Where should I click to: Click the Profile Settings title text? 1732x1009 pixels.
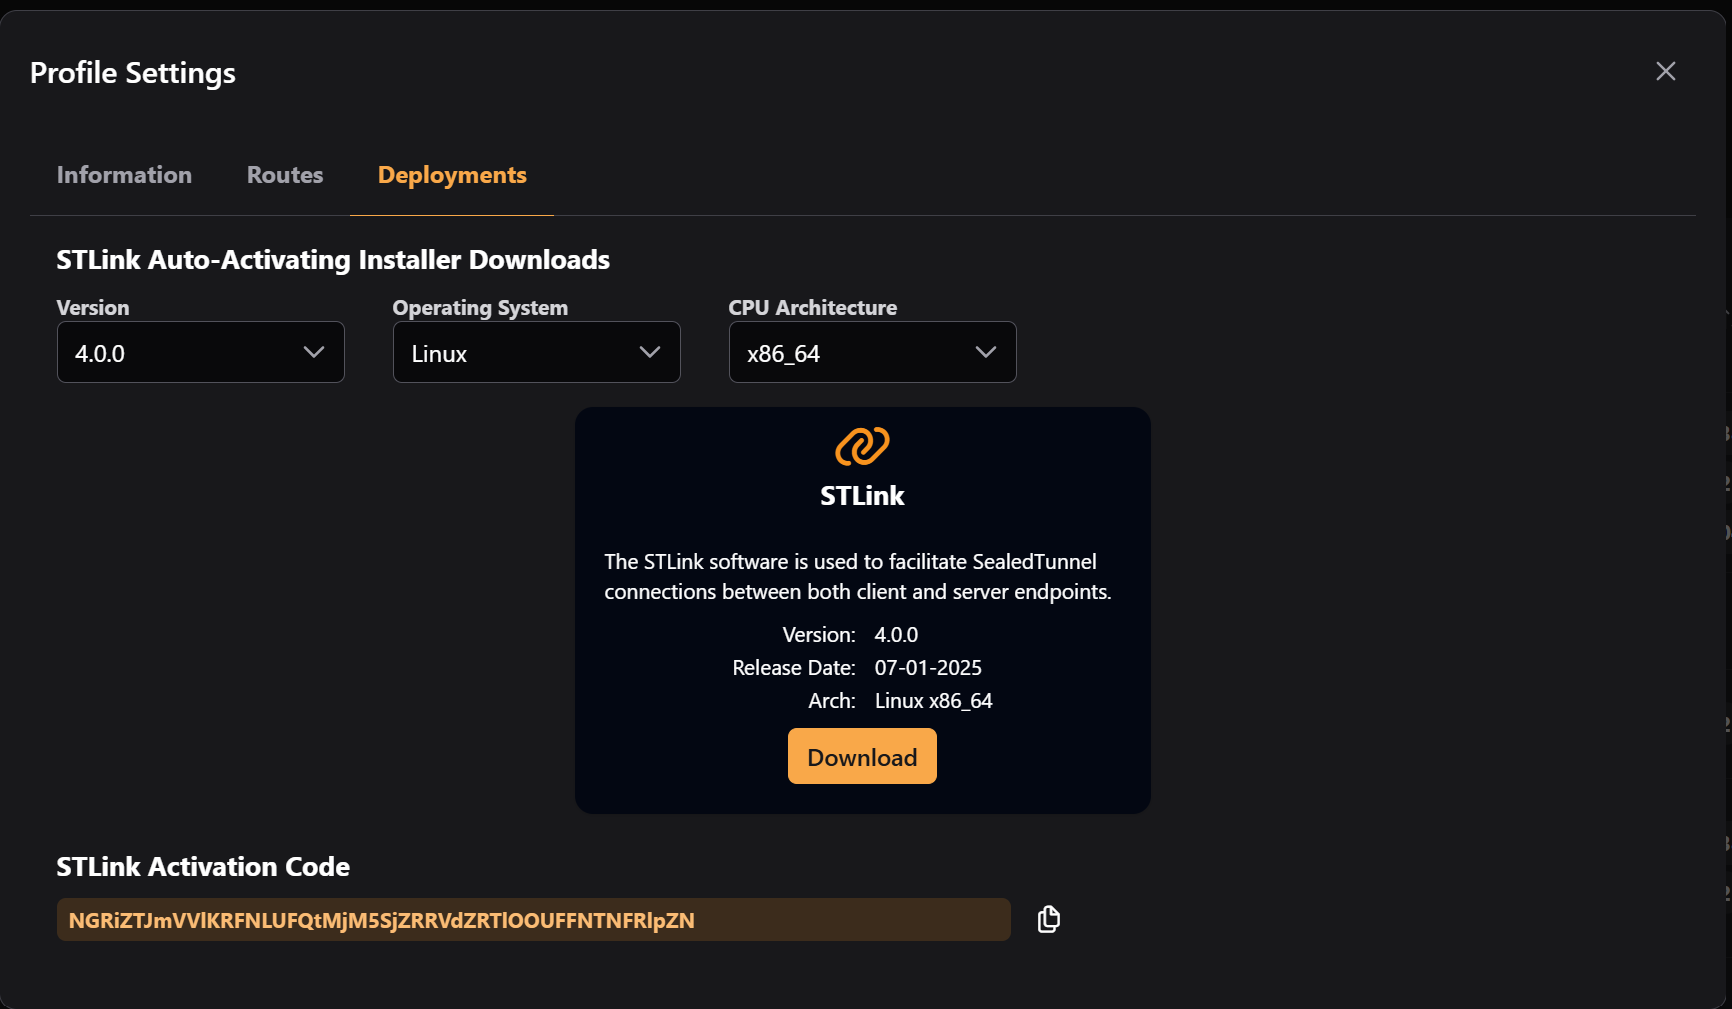click(133, 72)
